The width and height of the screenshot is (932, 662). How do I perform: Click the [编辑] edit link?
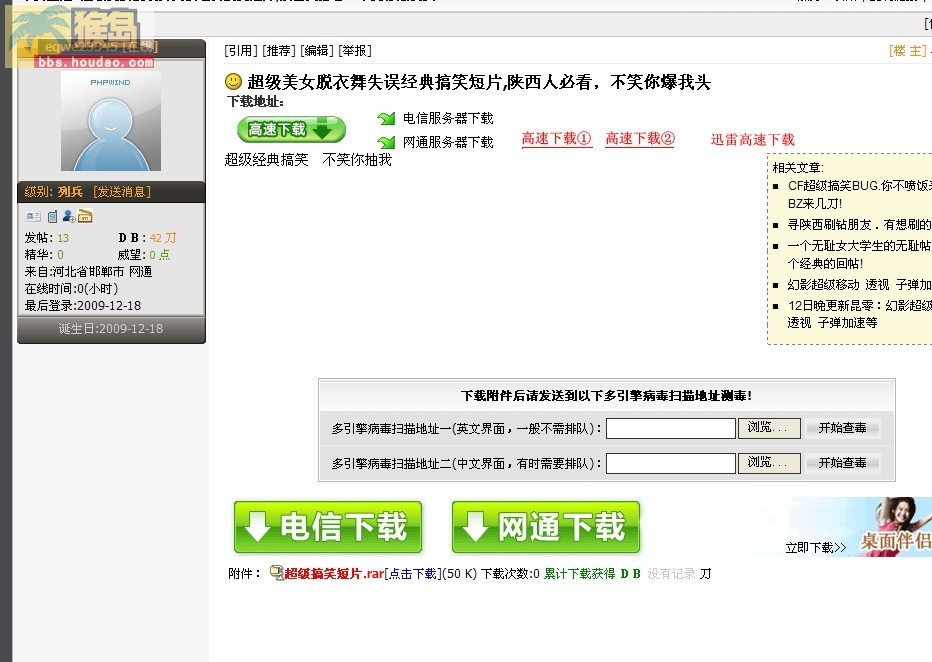317,51
